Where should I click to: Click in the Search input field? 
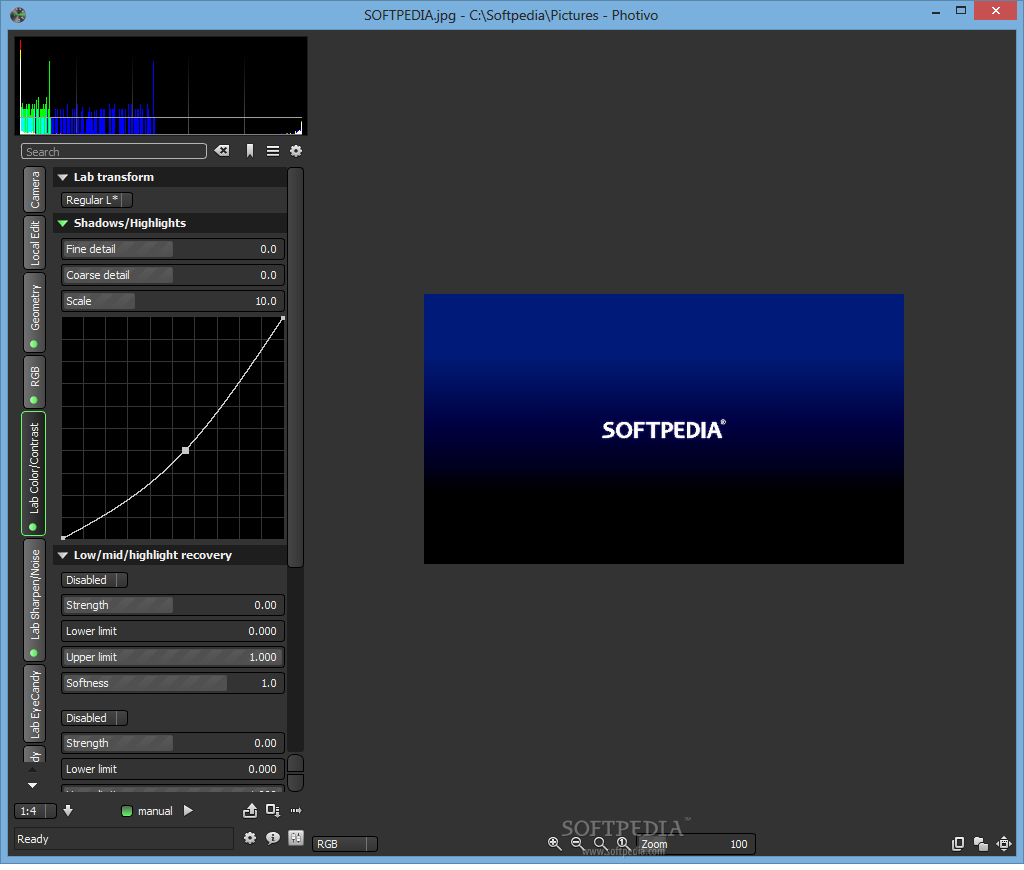pos(114,152)
